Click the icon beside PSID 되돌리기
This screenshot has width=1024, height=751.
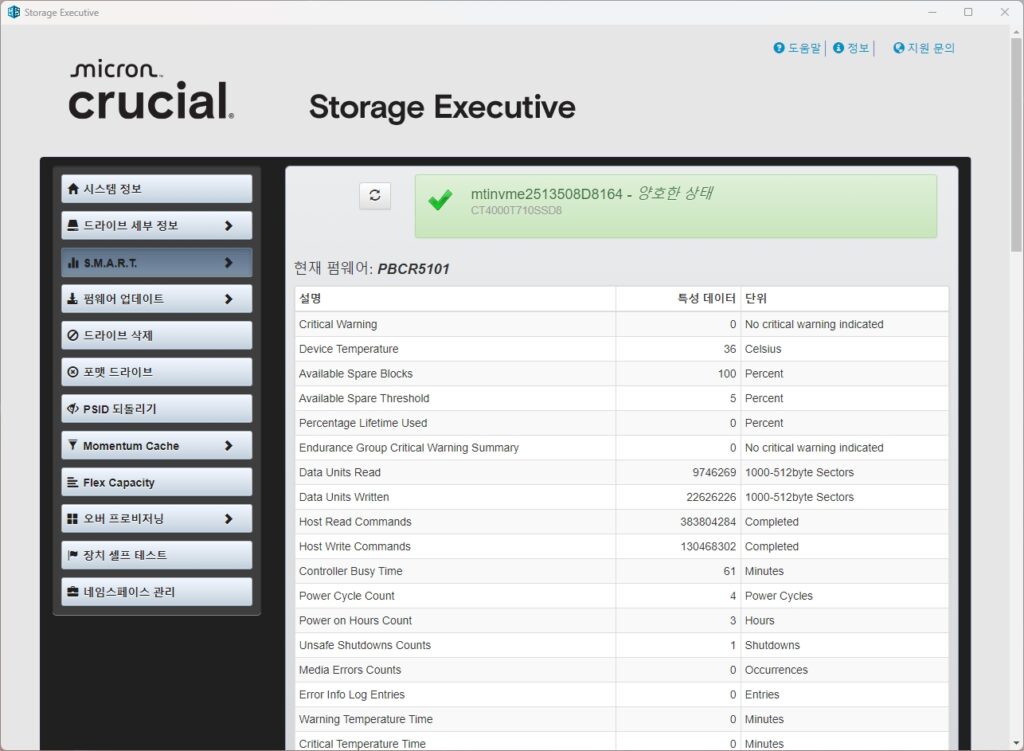(73, 408)
